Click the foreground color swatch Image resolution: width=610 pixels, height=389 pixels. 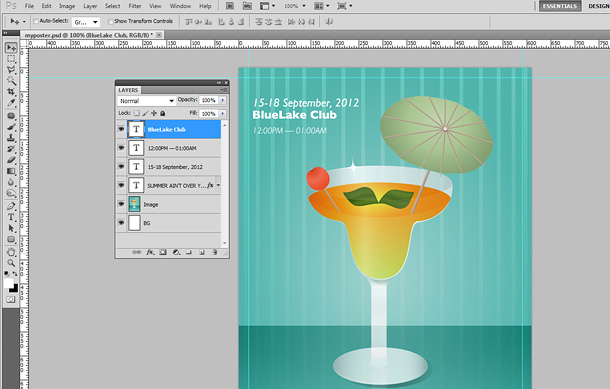point(8,283)
